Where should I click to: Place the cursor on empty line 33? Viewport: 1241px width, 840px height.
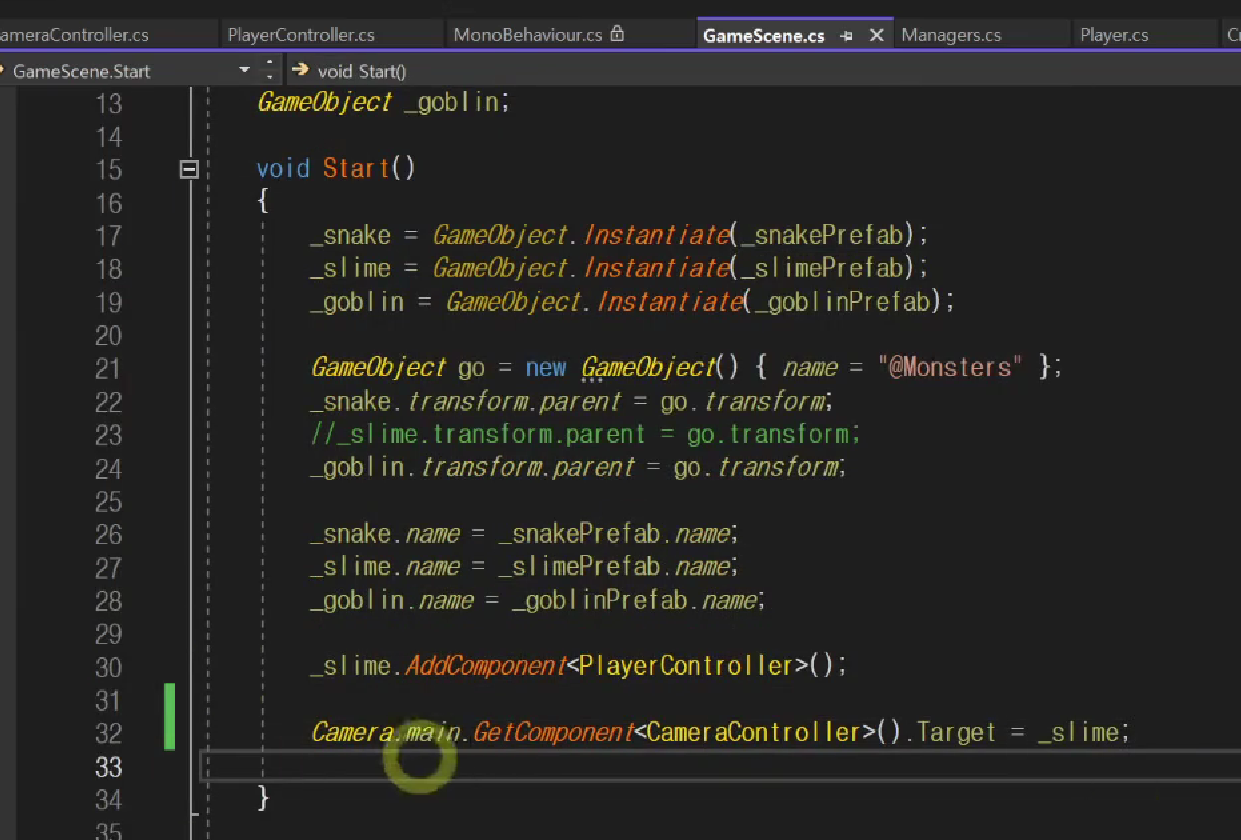720,766
